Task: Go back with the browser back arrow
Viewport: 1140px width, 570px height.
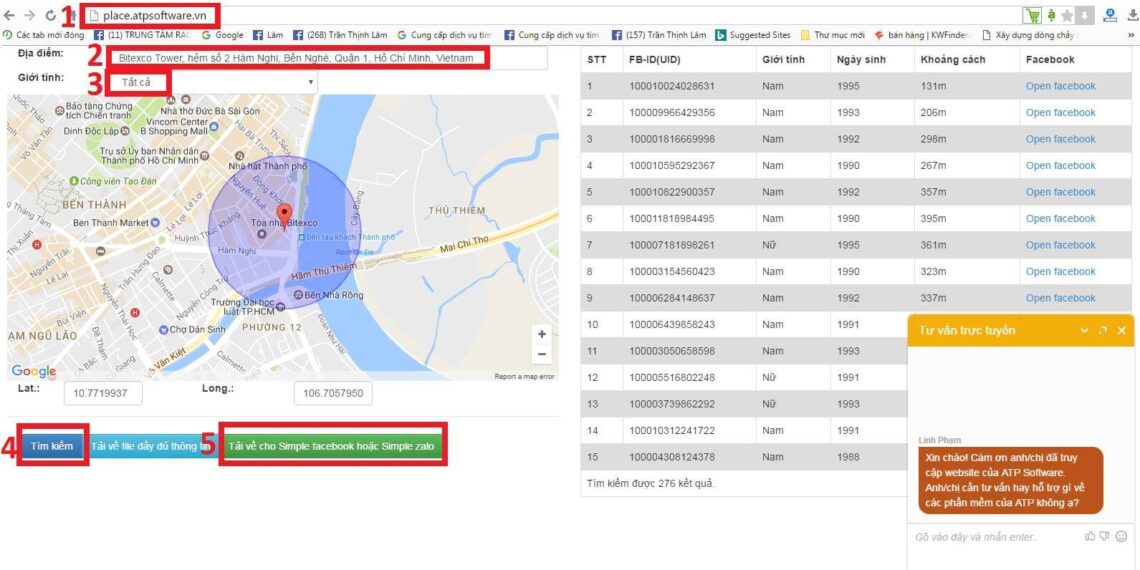Action: pos(9,15)
